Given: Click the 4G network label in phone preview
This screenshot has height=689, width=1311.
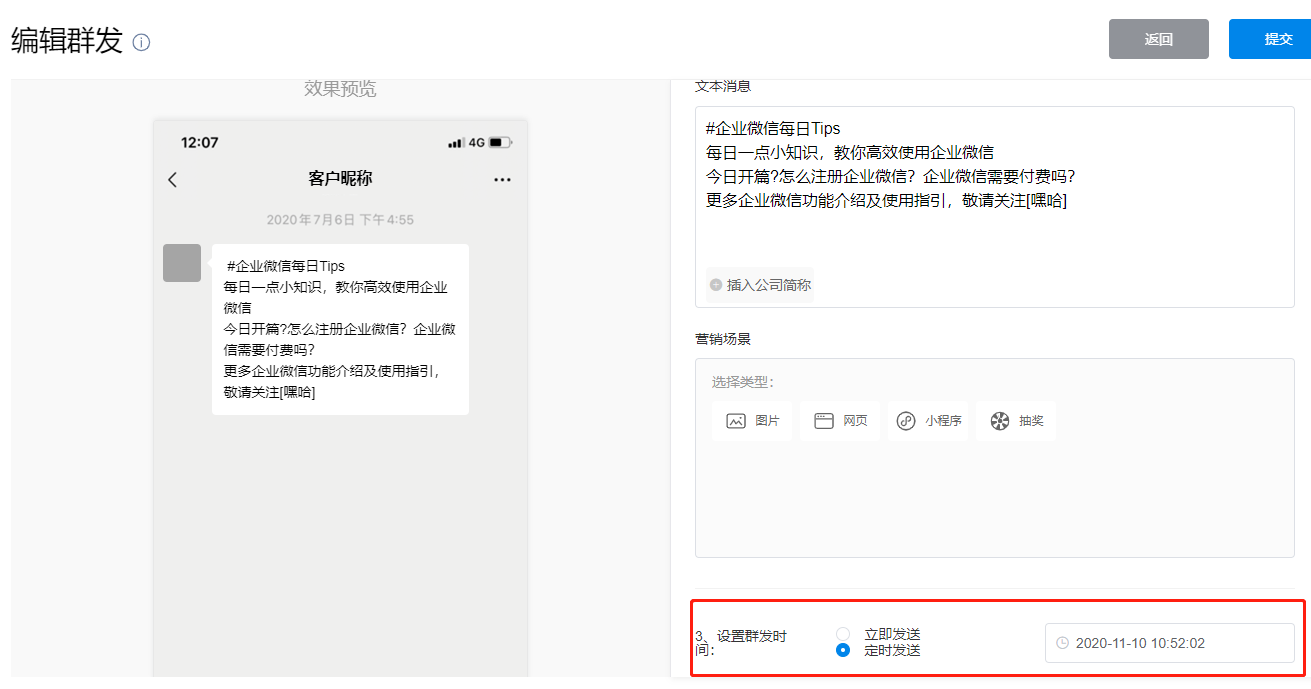Looking at the screenshot, I should (x=477, y=143).
